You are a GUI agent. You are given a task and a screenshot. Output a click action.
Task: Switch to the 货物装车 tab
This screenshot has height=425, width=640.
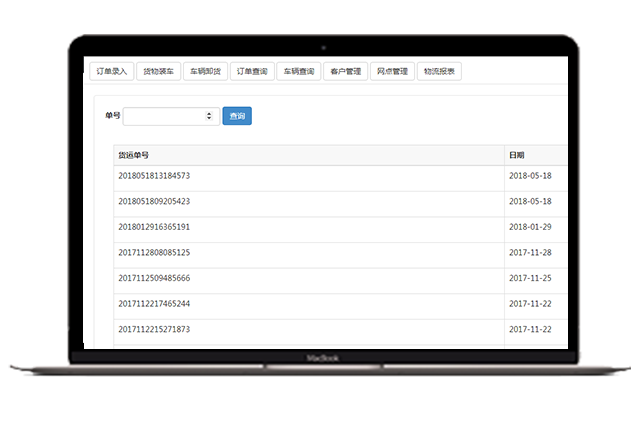(x=157, y=72)
